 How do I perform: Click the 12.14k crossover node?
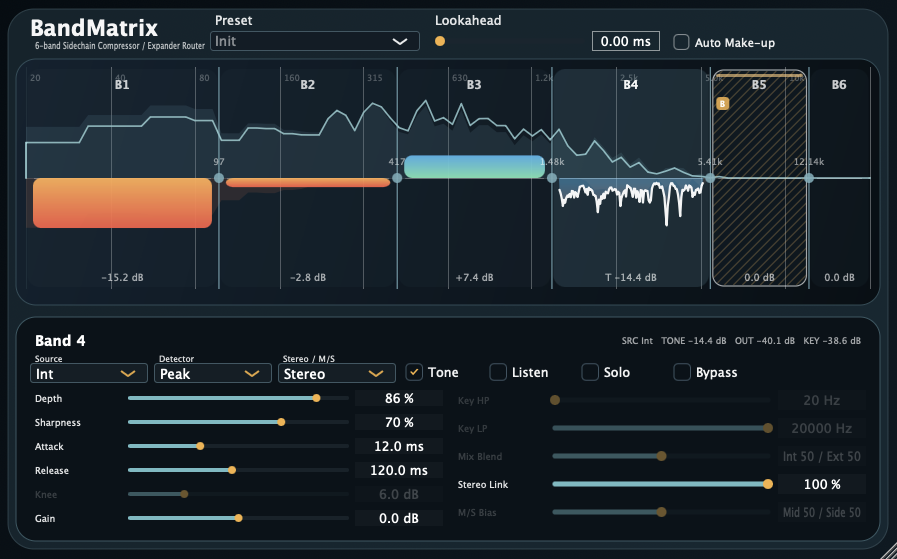(x=809, y=178)
